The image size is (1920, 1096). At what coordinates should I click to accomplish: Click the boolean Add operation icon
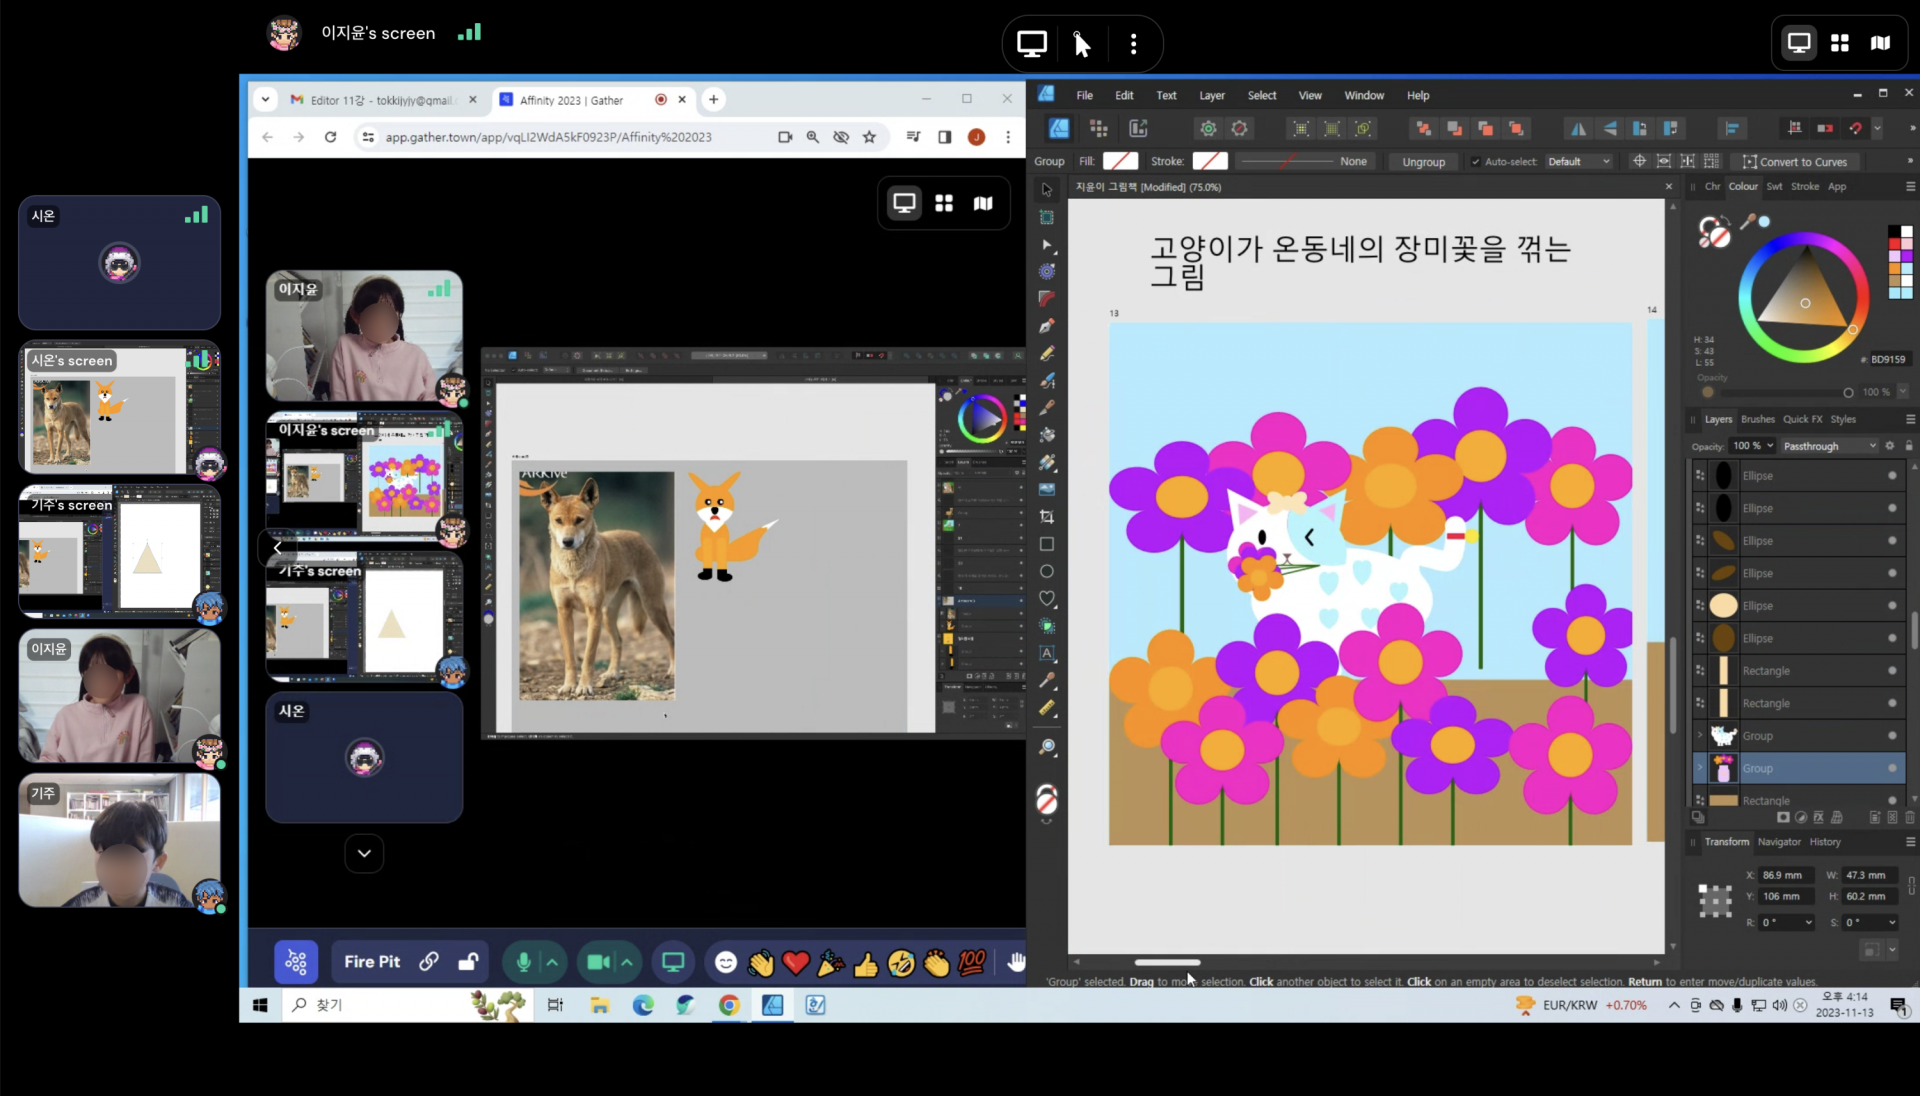click(1423, 128)
